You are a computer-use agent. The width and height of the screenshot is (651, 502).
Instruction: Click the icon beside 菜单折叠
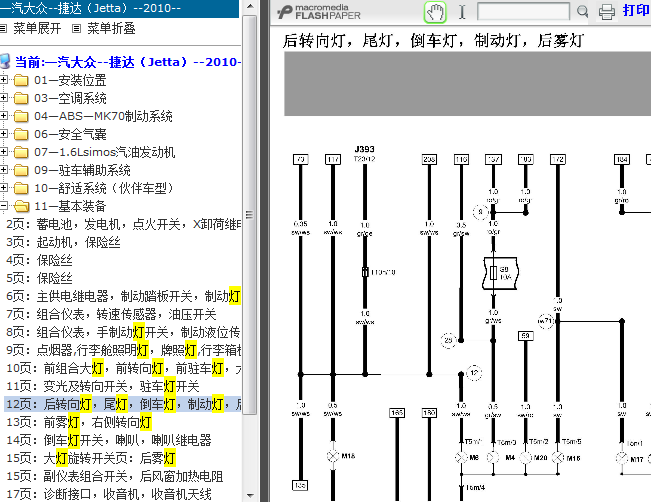[x=76, y=29]
